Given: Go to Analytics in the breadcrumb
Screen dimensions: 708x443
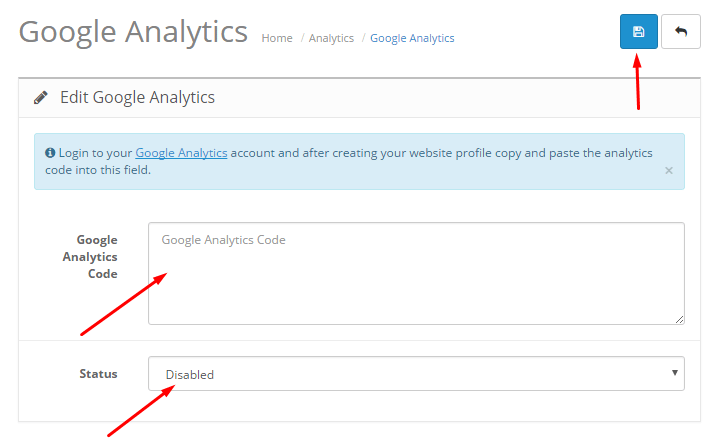Looking at the screenshot, I should [331, 38].
